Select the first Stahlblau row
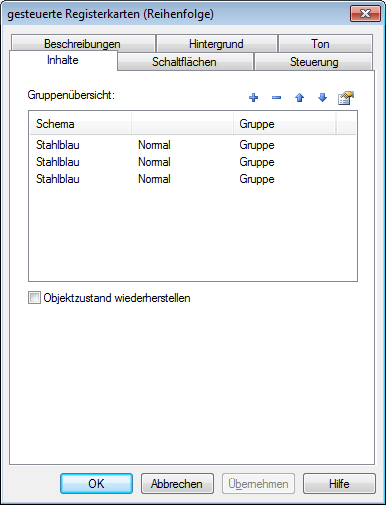386x505 pixels. [193, 145]
